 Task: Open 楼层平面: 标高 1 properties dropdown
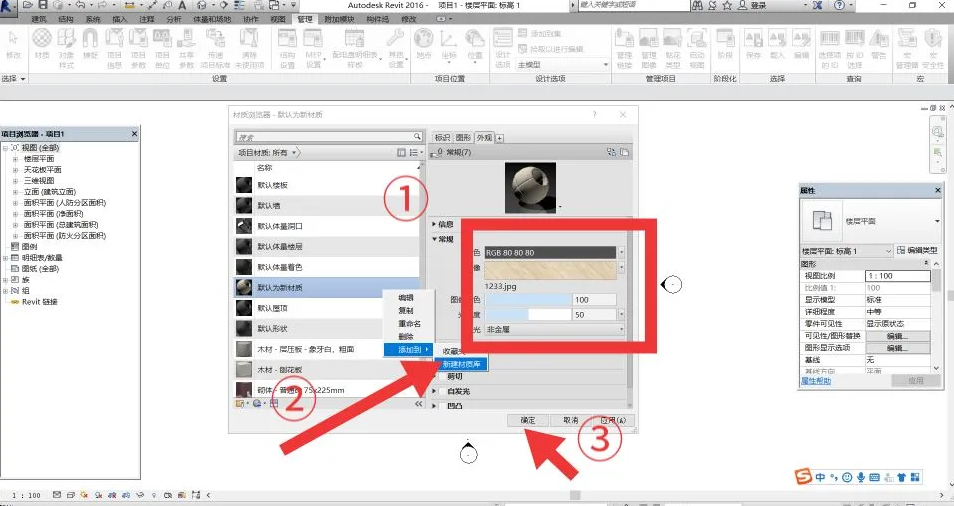point(846,251)
